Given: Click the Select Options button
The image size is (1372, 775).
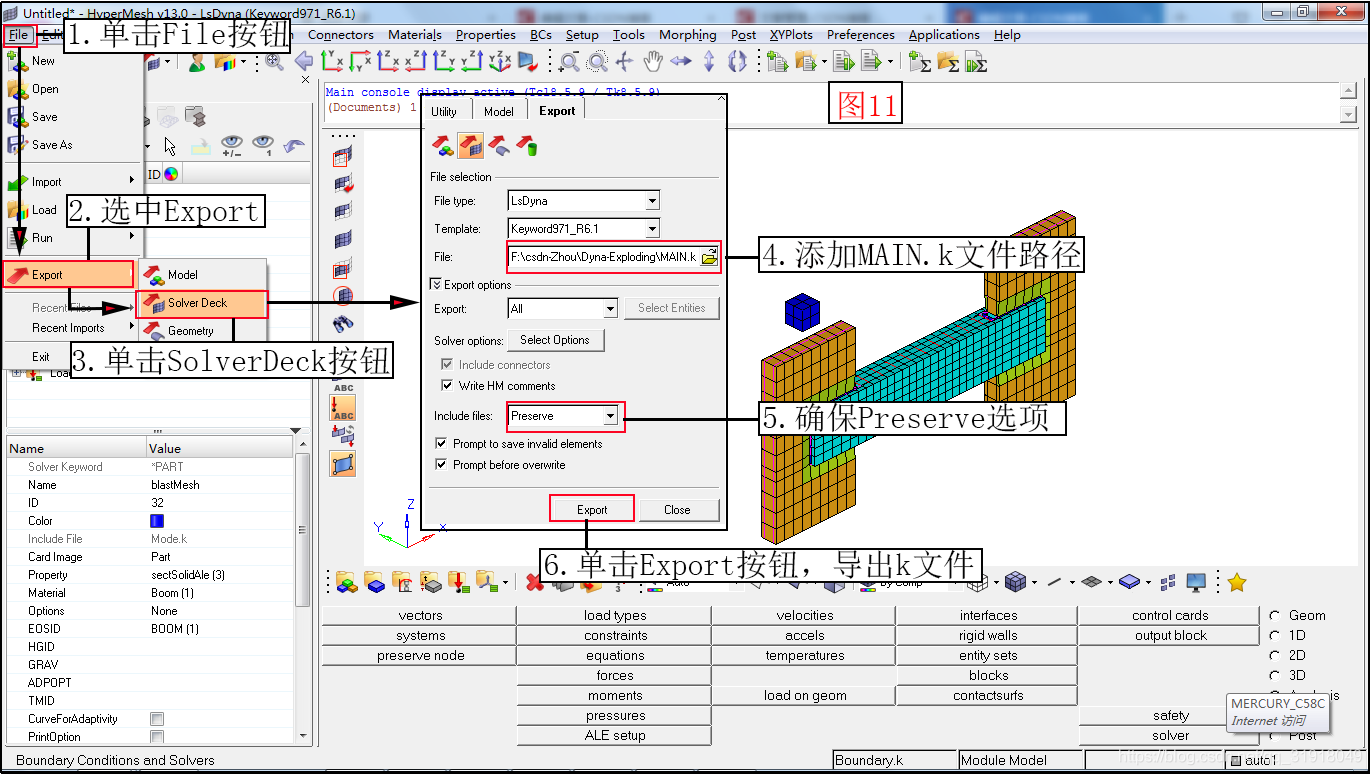Looking at the screenshot, I should pos(555,340).
